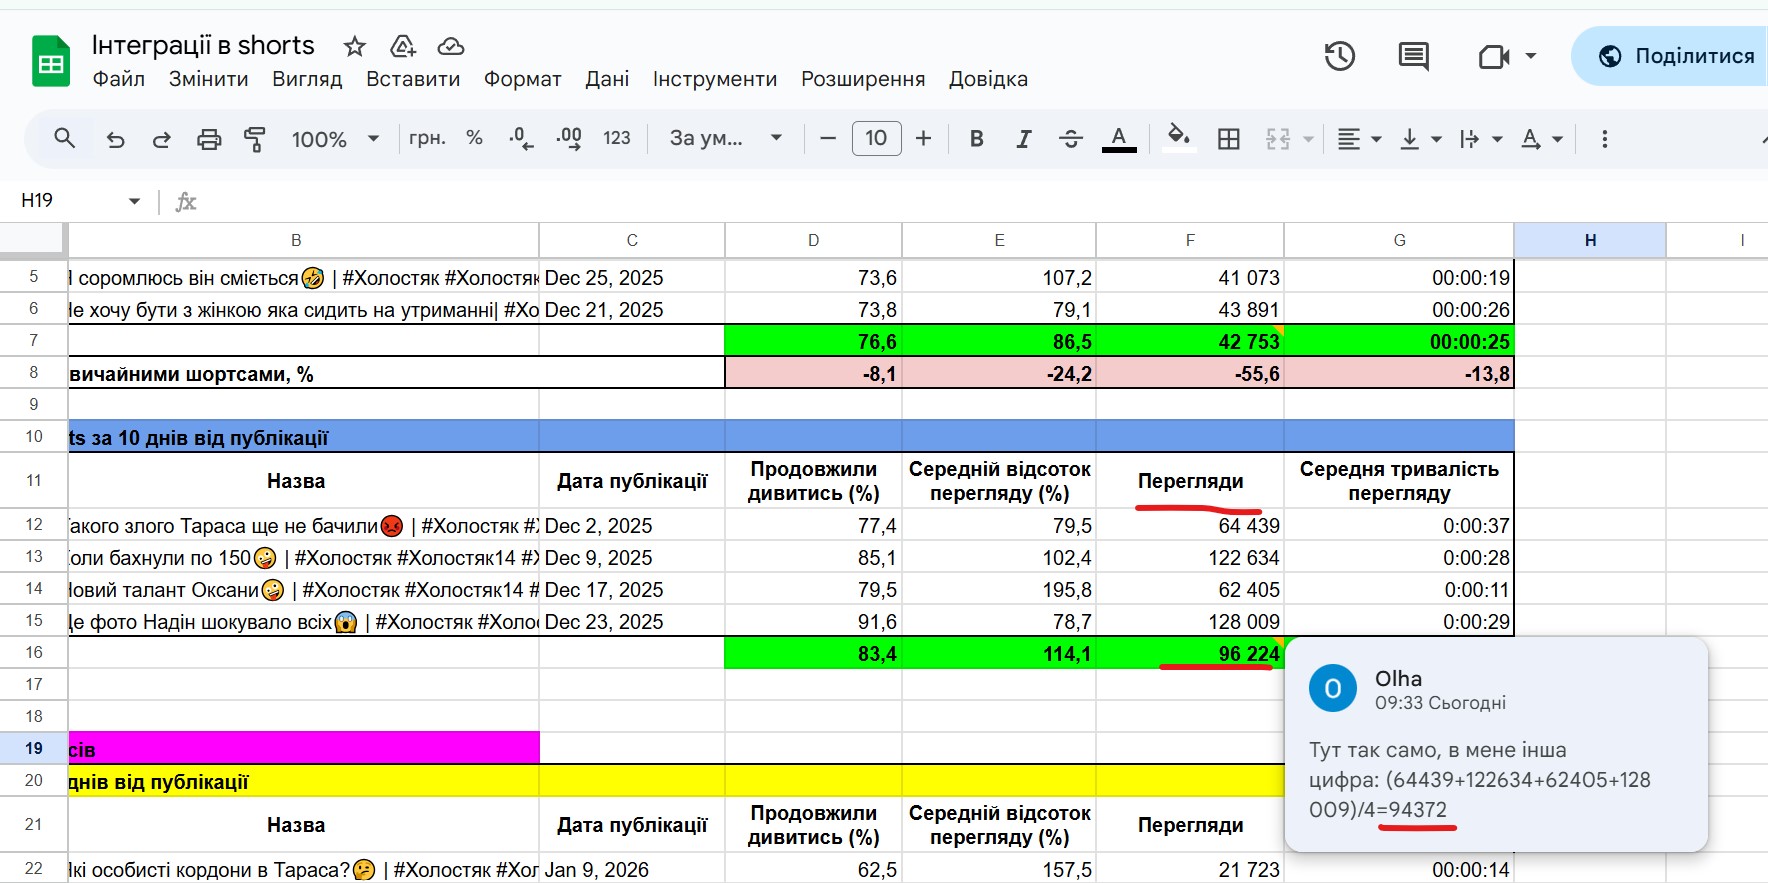Viewport: 1768px width, 883px height.
Task: Increase decimal places
Action: pos(569,139)
